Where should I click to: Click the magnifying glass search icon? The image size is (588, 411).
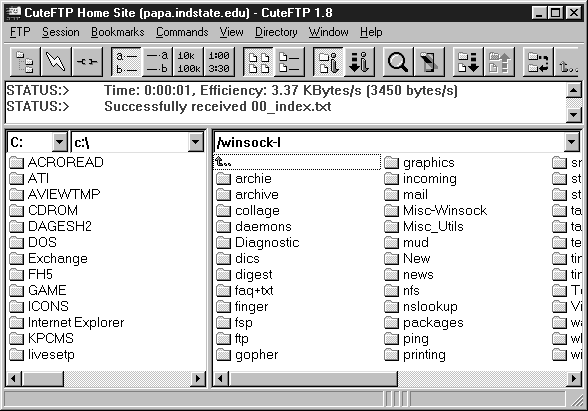[x=398, y=62]
